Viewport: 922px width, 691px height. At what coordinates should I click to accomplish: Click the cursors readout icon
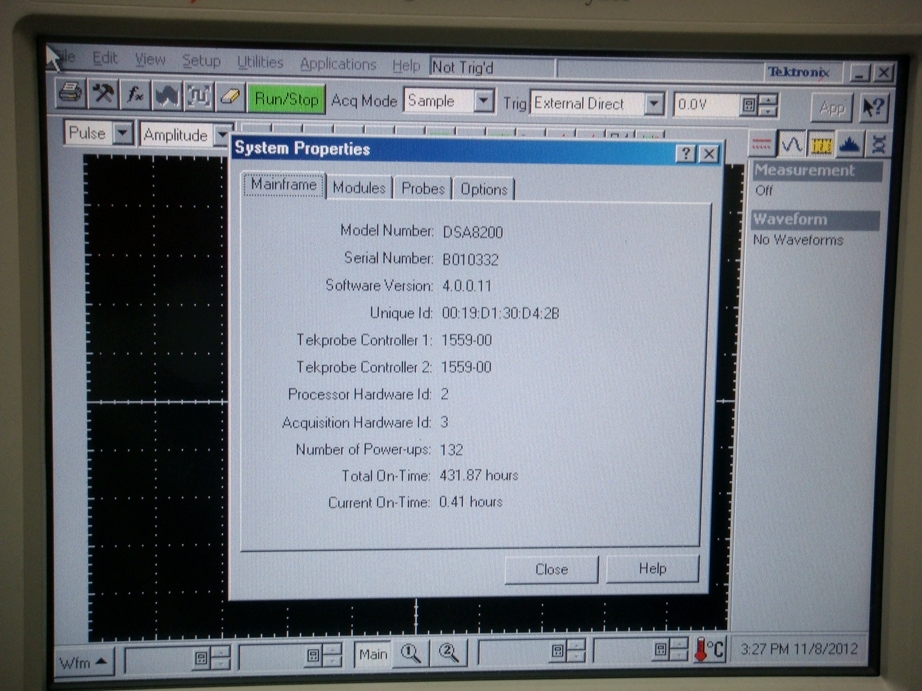click(878, 144)
